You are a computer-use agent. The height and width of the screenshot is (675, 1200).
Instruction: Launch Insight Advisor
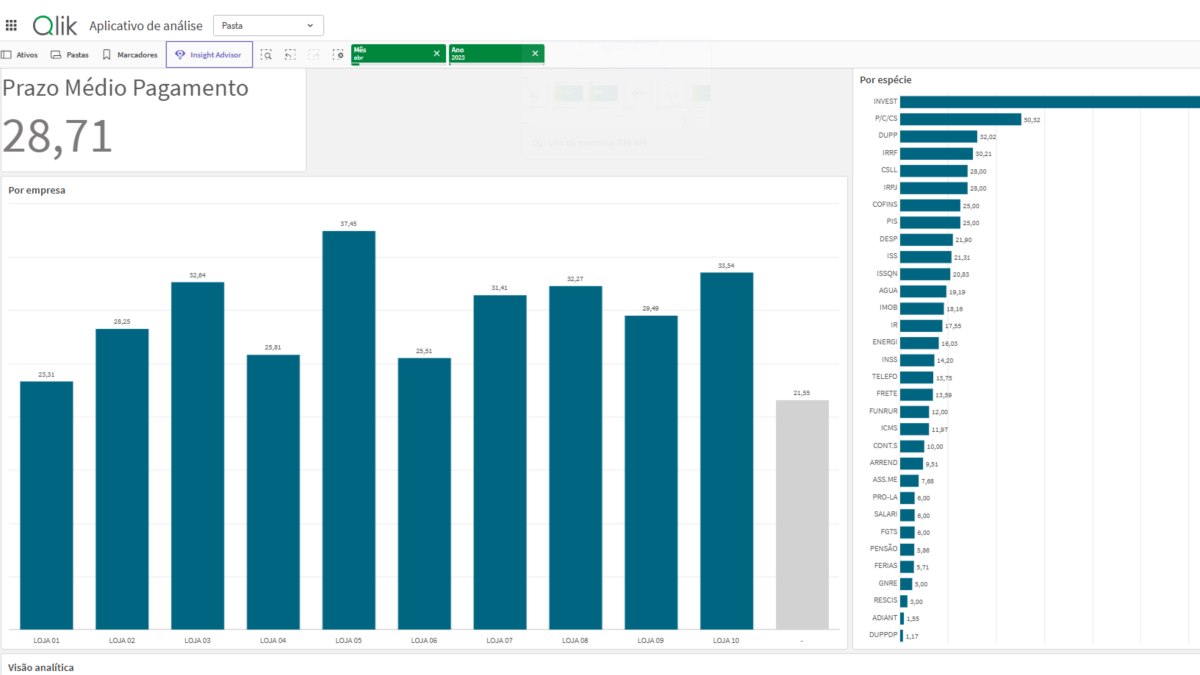(x=209, y=55)
